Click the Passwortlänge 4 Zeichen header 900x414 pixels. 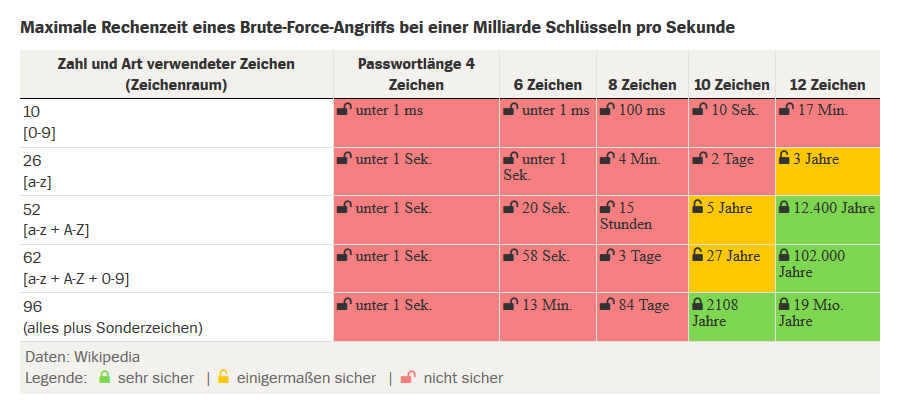416,75
